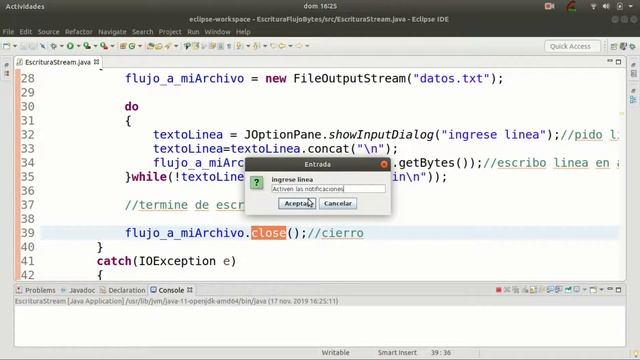The image size is (640, 360).
Task: Open the Navigate menu
Action: [112, 31]
